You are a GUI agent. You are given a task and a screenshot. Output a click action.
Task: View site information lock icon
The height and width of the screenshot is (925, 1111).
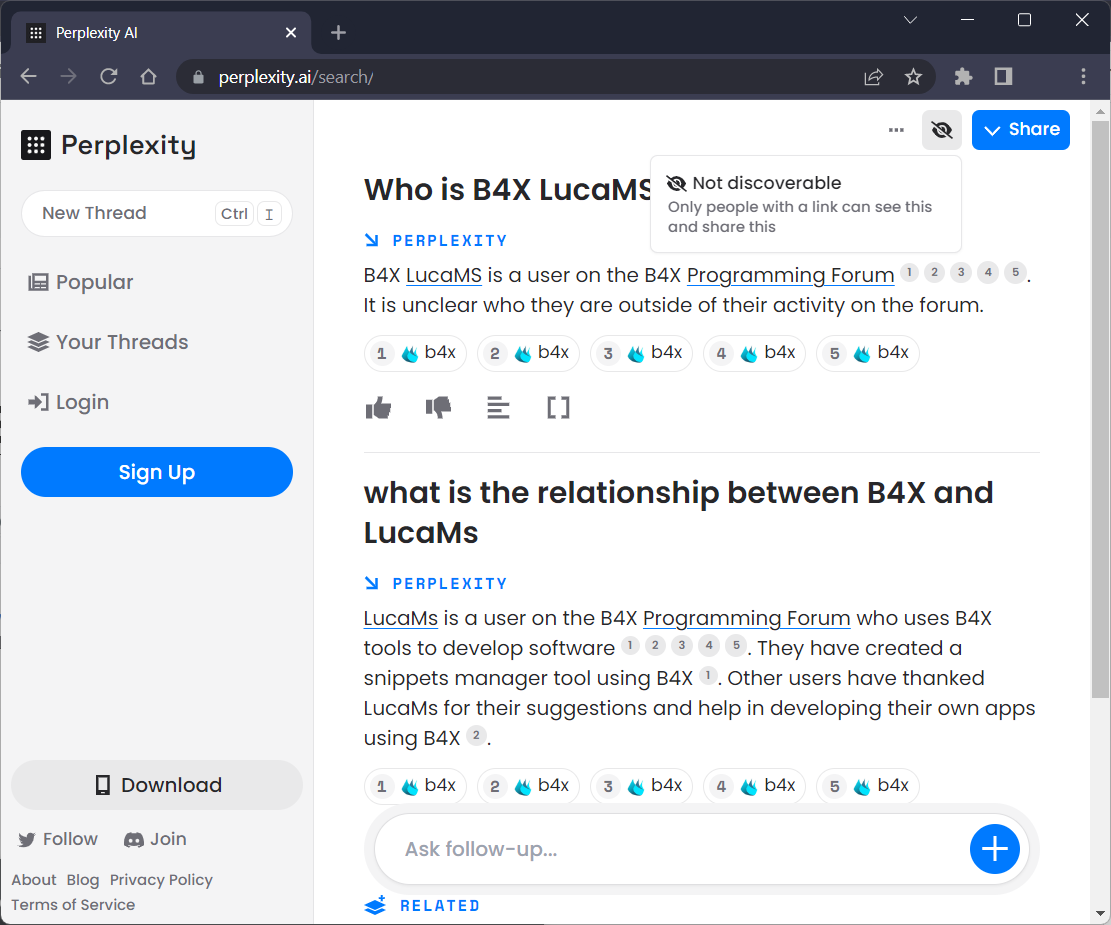198,77
